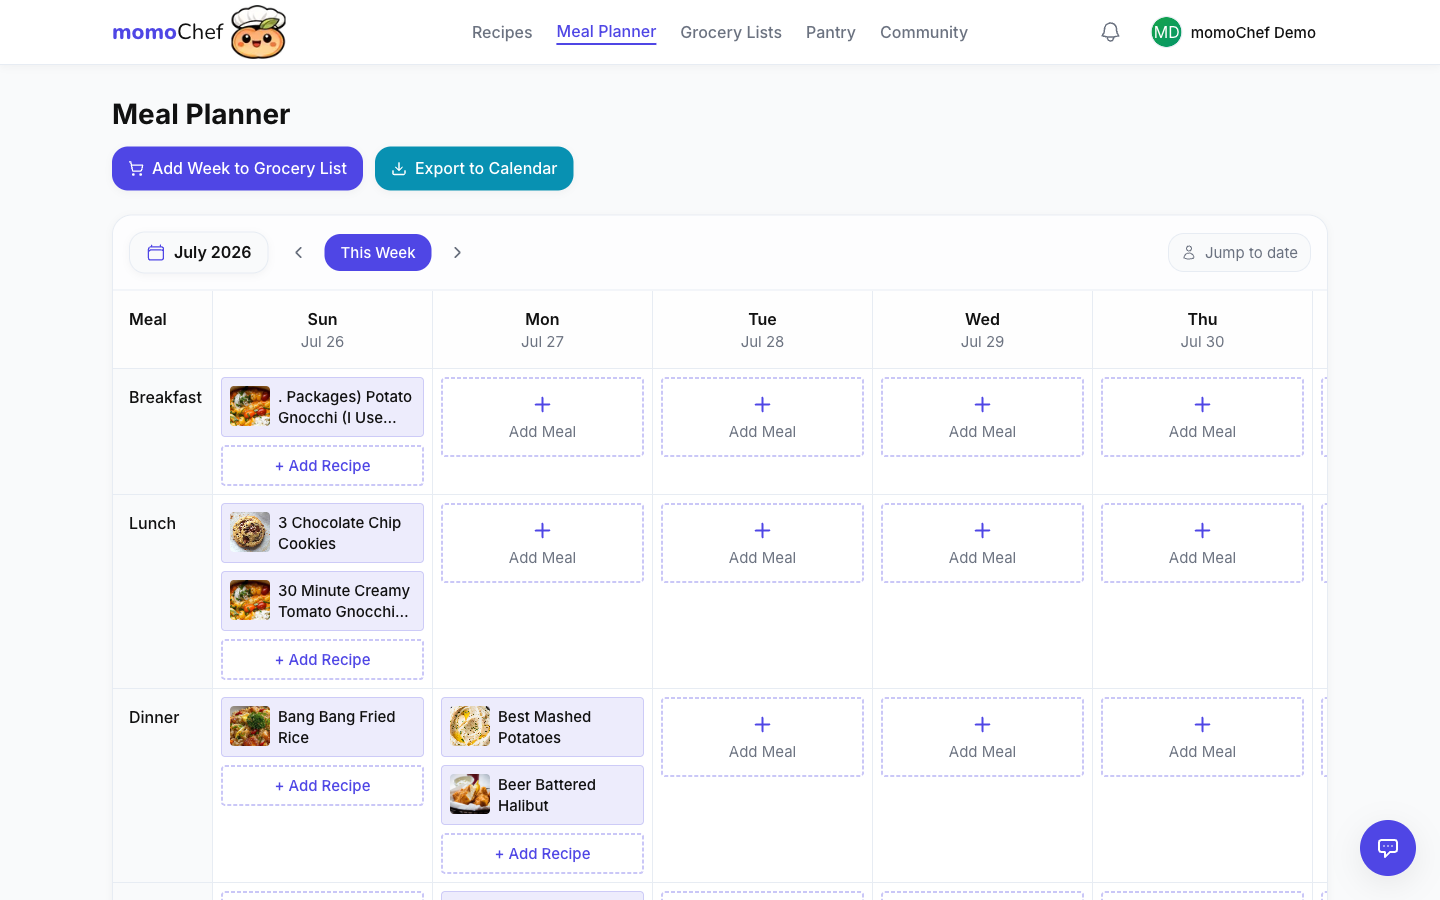
Task: Click Chocolate Chip Cookies thumbnail image
Action: [250, 532]
